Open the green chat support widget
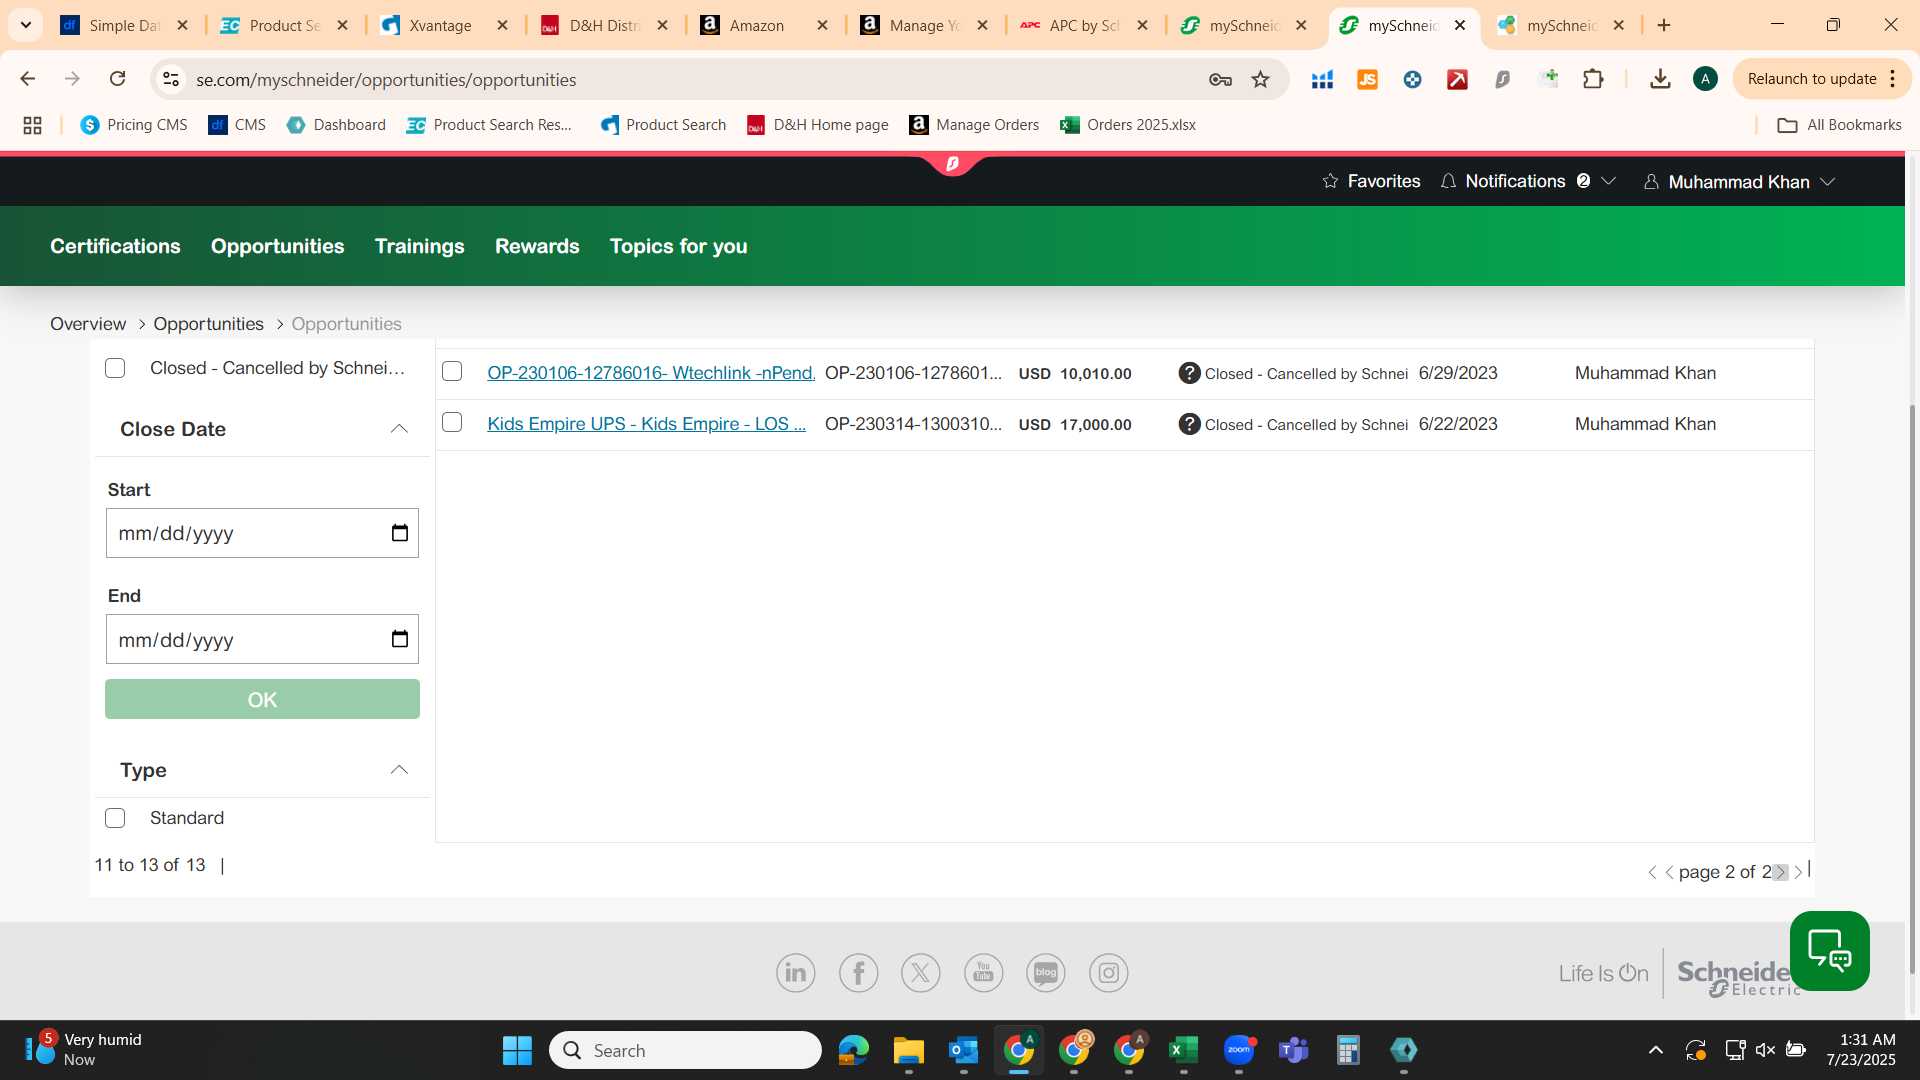 (x=1830, y=951)
